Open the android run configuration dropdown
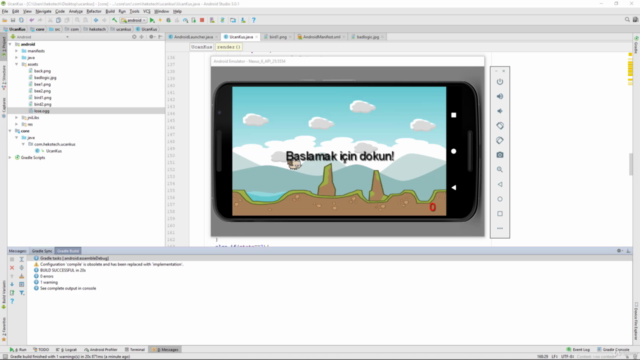The height and width of the screenshot is (360, 640). pyautogui.click(x=134, y=20)
